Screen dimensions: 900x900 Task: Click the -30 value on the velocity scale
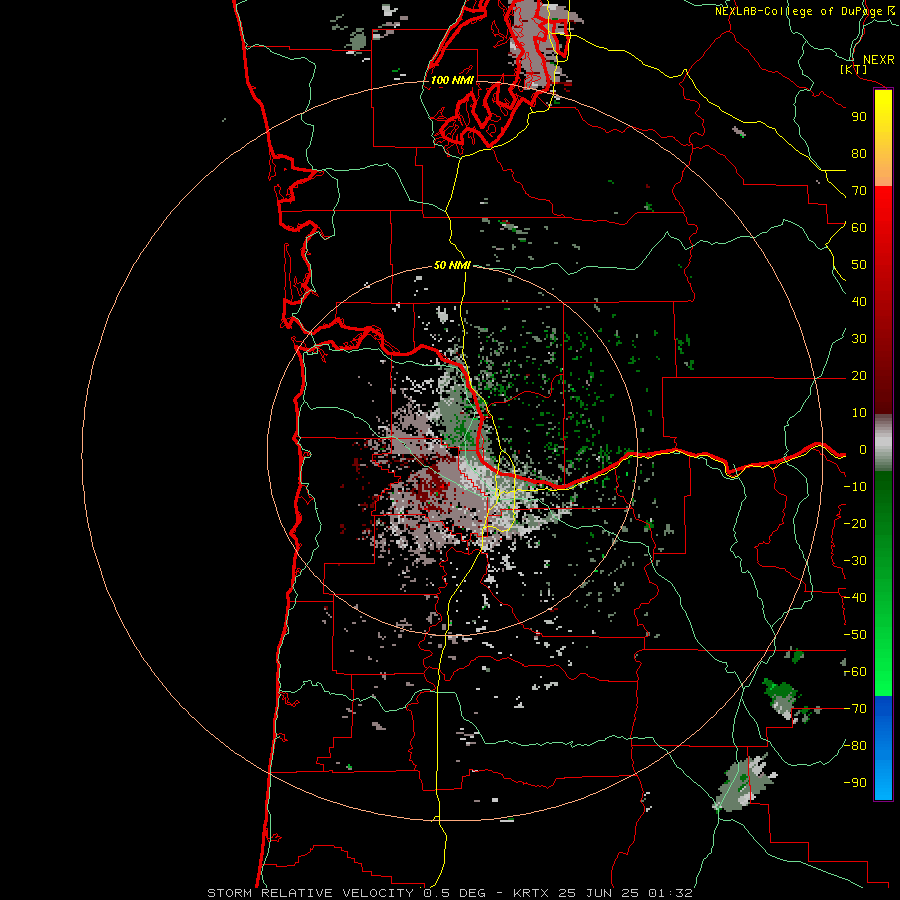(855, 561)
